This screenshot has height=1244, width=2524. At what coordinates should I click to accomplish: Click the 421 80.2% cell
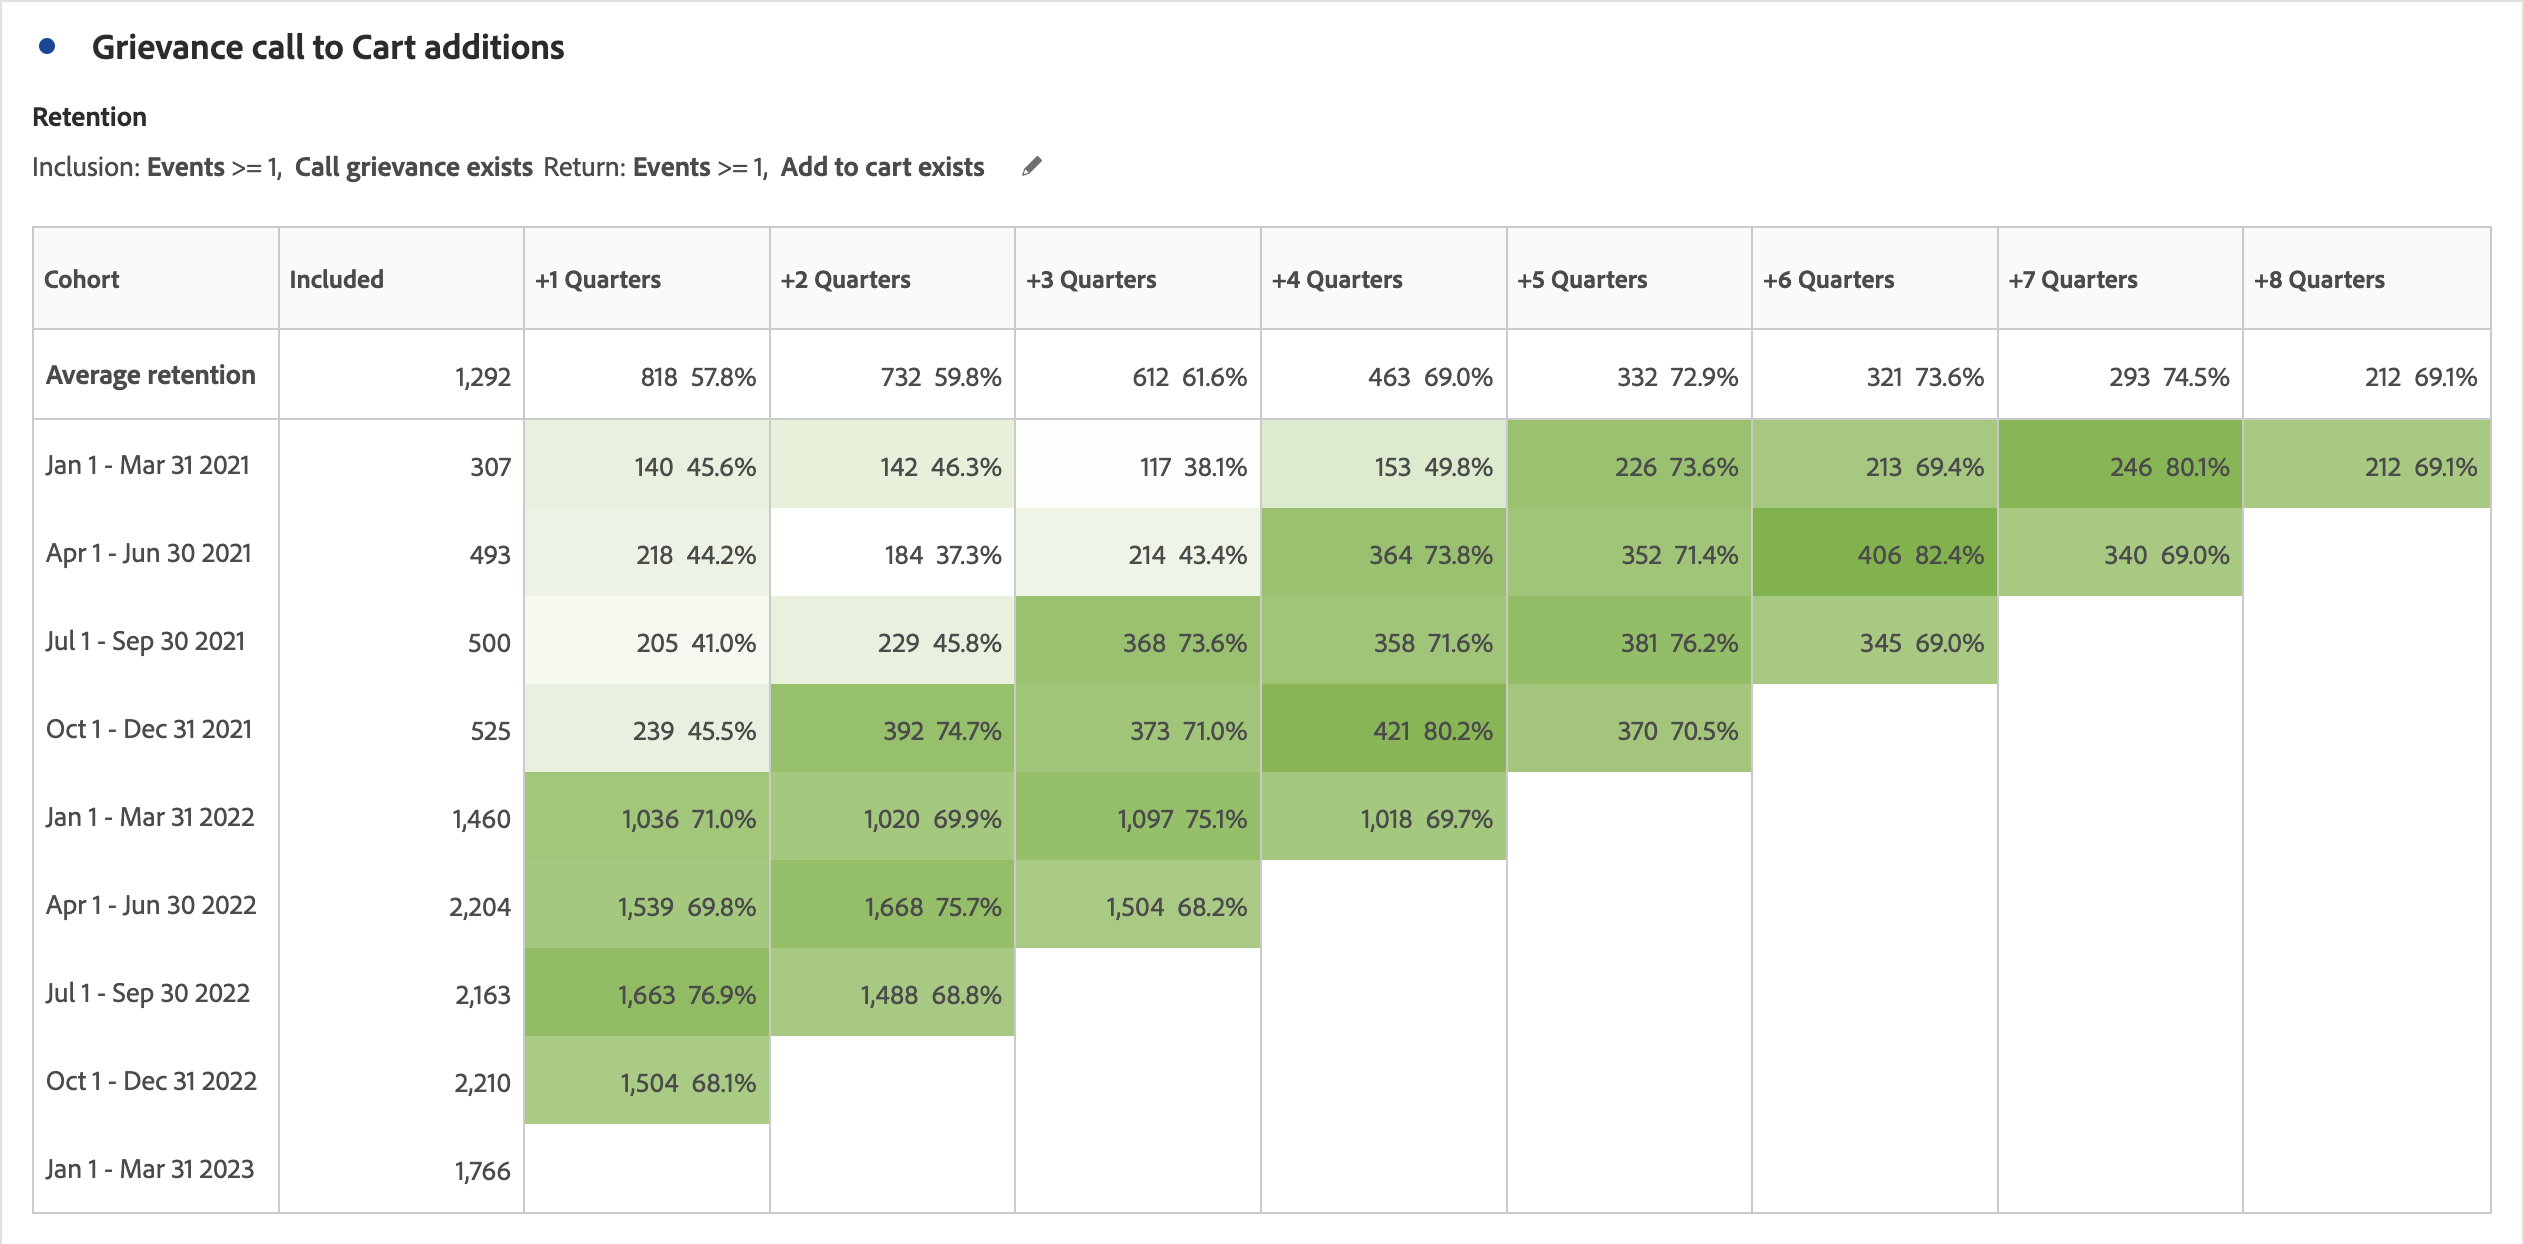click(1384, 730)
